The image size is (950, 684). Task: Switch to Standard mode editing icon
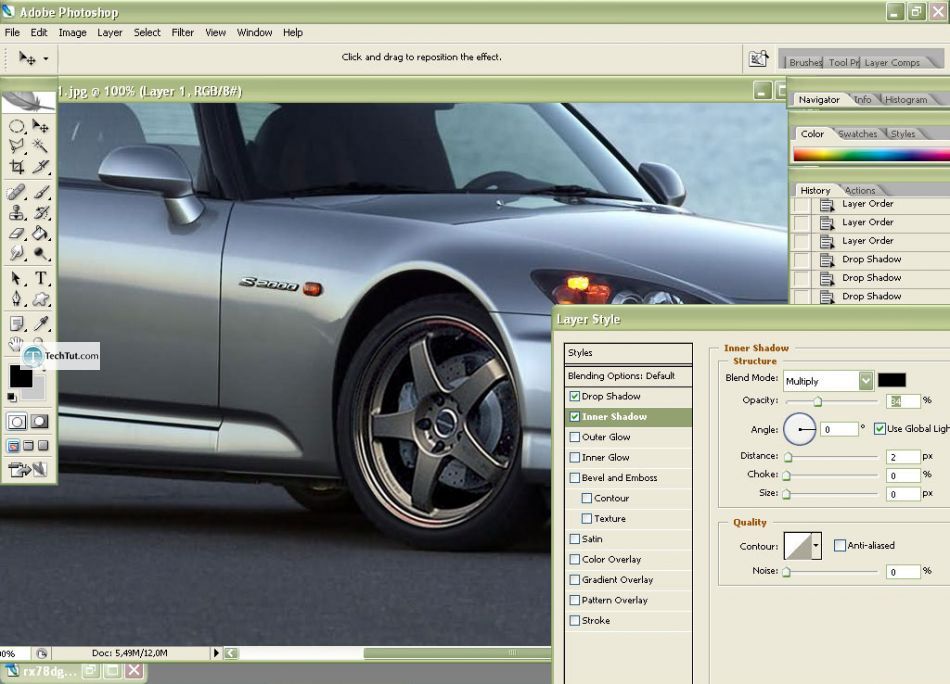coord(17,422)
